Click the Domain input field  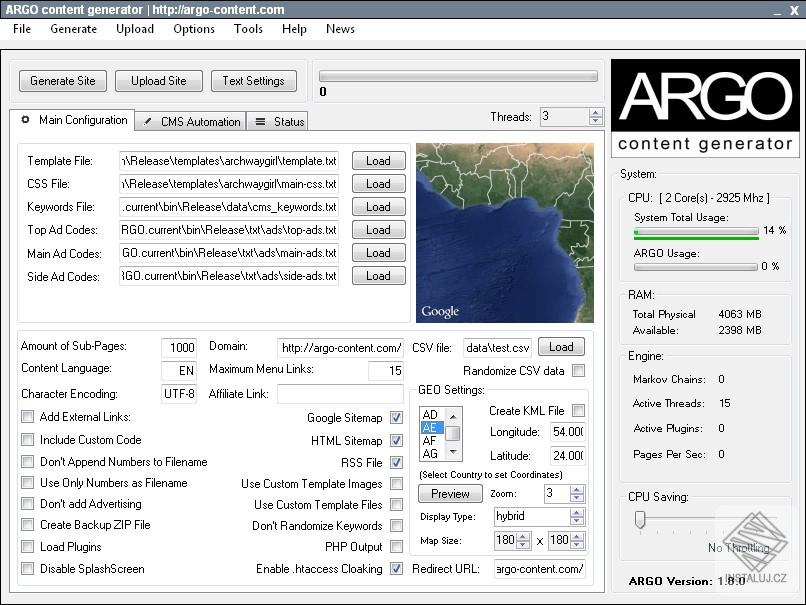340,347
